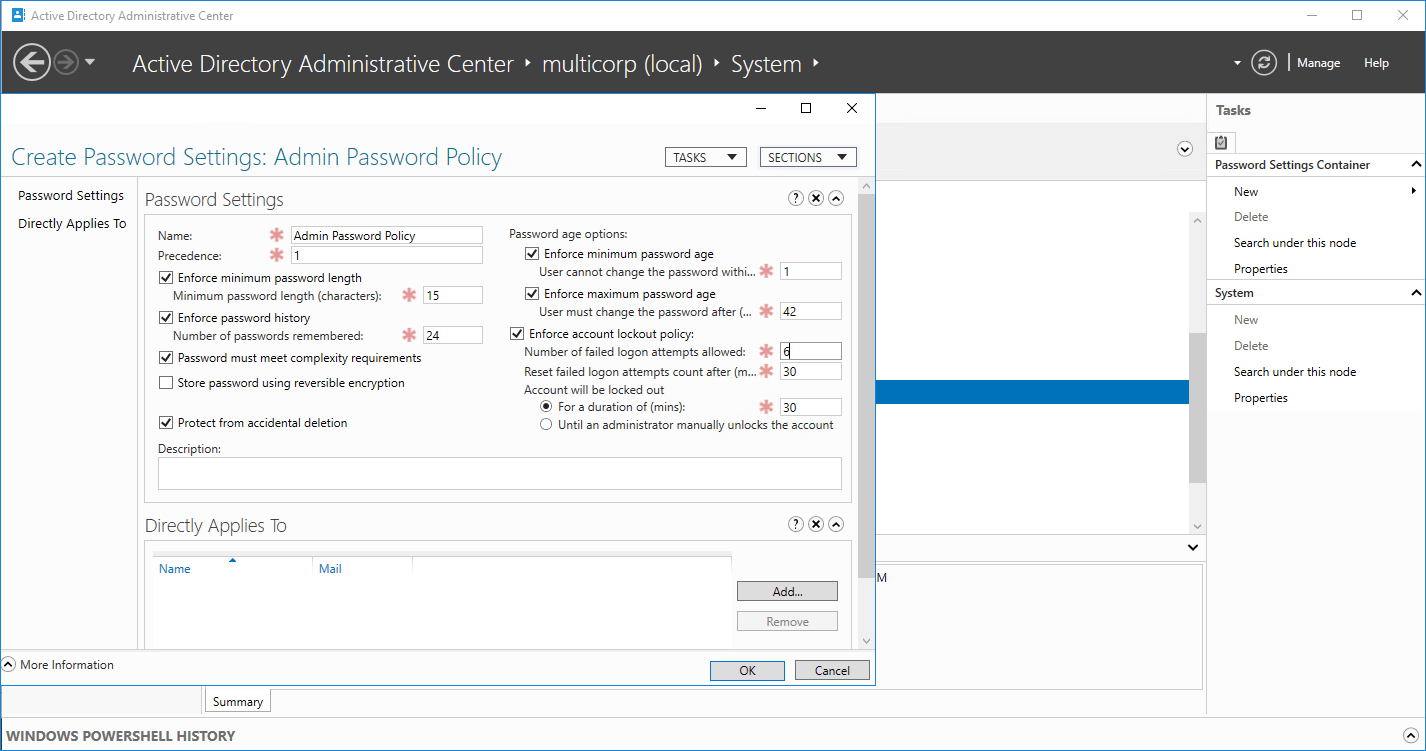
Task: Toggle Enforce minimum password length checkbox
Action: pyautogui.click(x=166, y=278)
